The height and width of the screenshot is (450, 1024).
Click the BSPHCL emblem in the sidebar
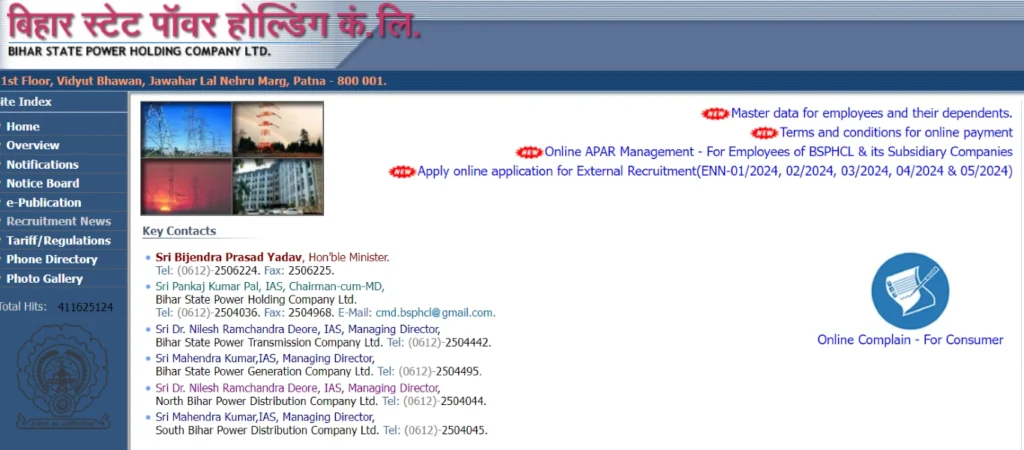coord(63,377)
